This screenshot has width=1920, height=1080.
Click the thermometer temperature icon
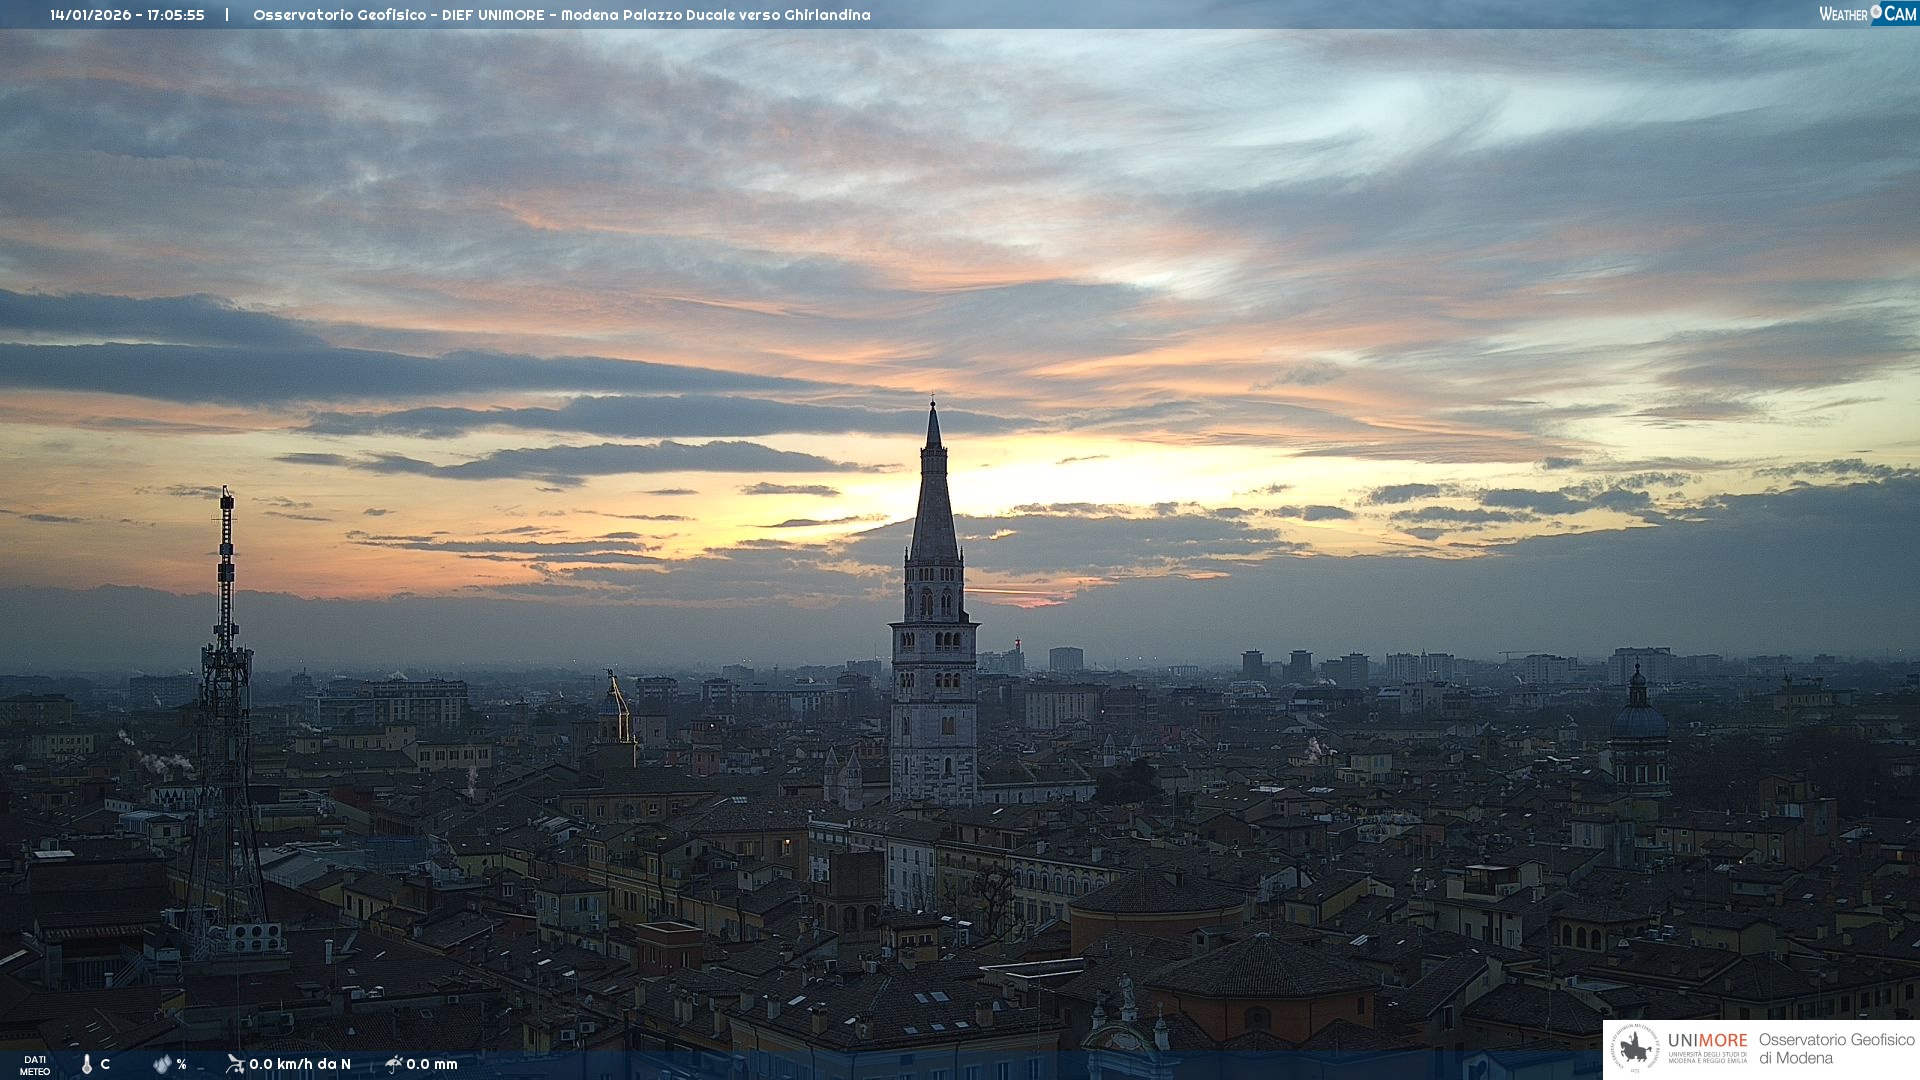87,1064
